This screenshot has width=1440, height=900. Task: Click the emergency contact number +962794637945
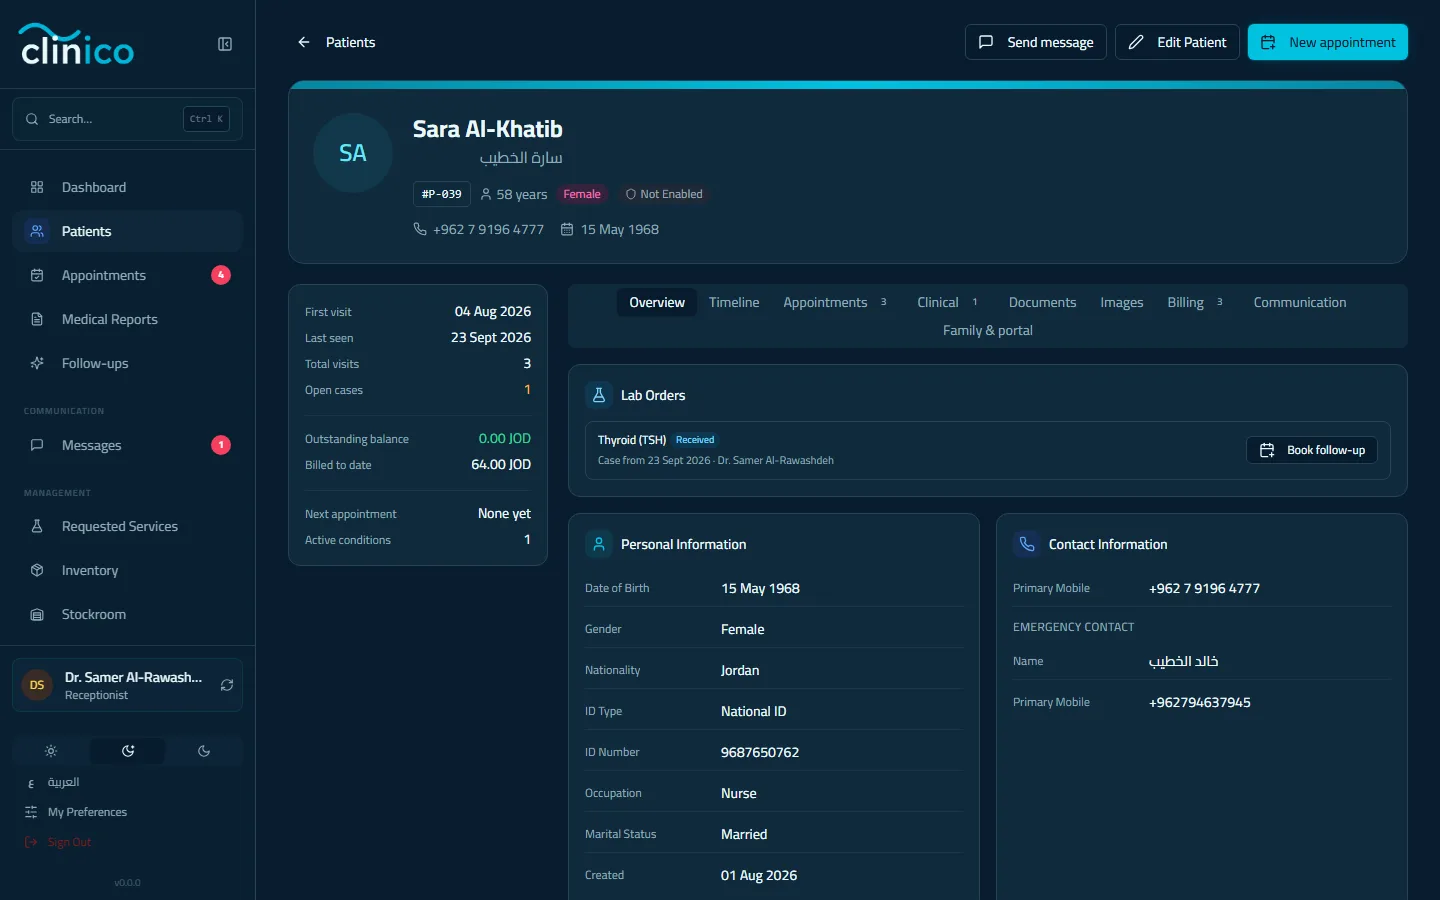1199,702
